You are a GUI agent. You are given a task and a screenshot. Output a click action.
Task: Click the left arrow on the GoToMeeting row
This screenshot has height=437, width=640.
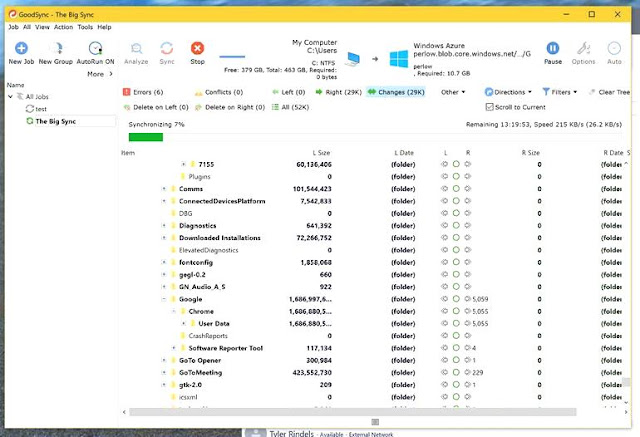click(444, 372)
